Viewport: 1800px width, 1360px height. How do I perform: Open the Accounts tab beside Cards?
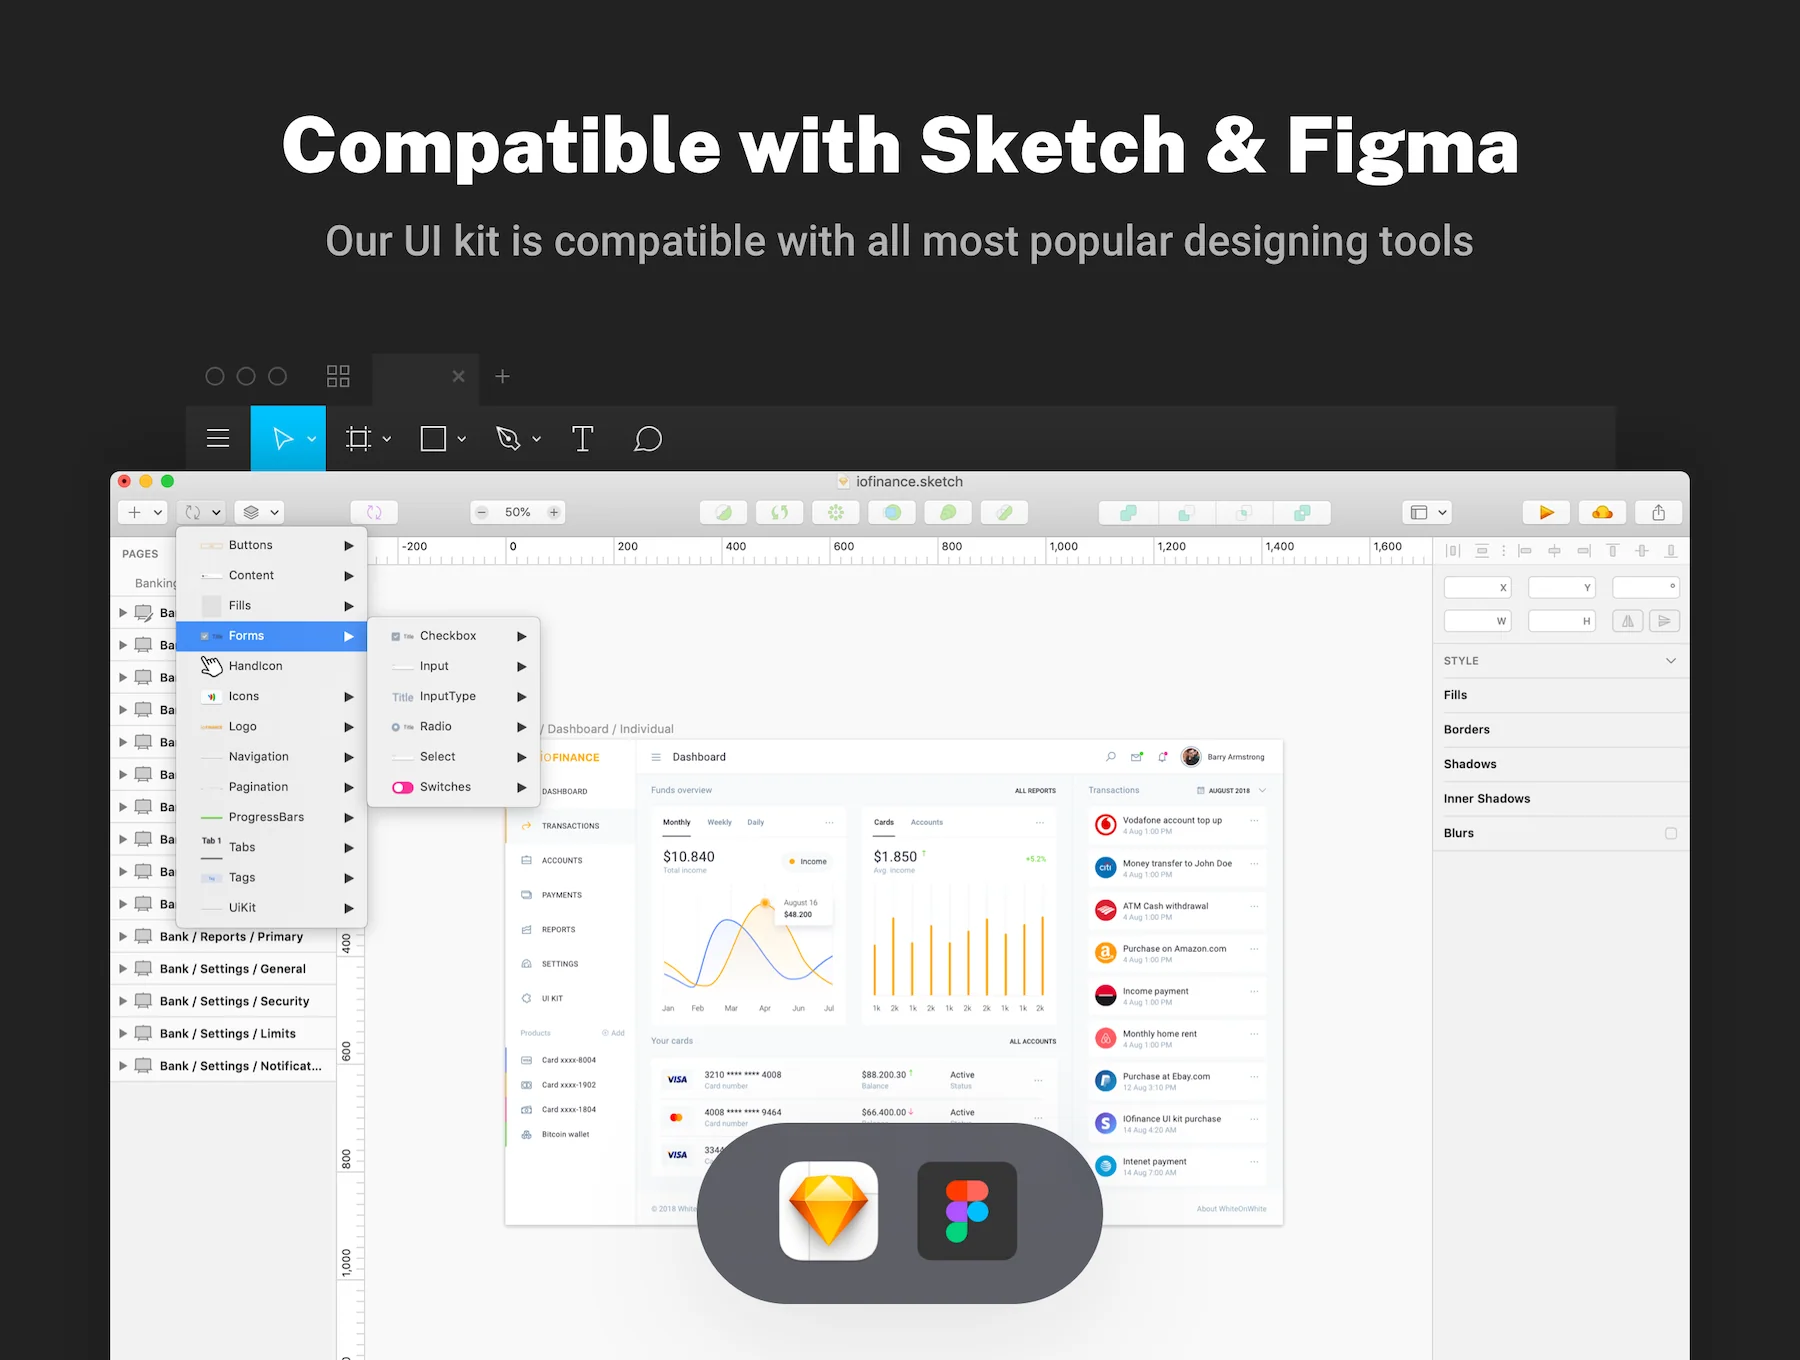coord(927,822)
